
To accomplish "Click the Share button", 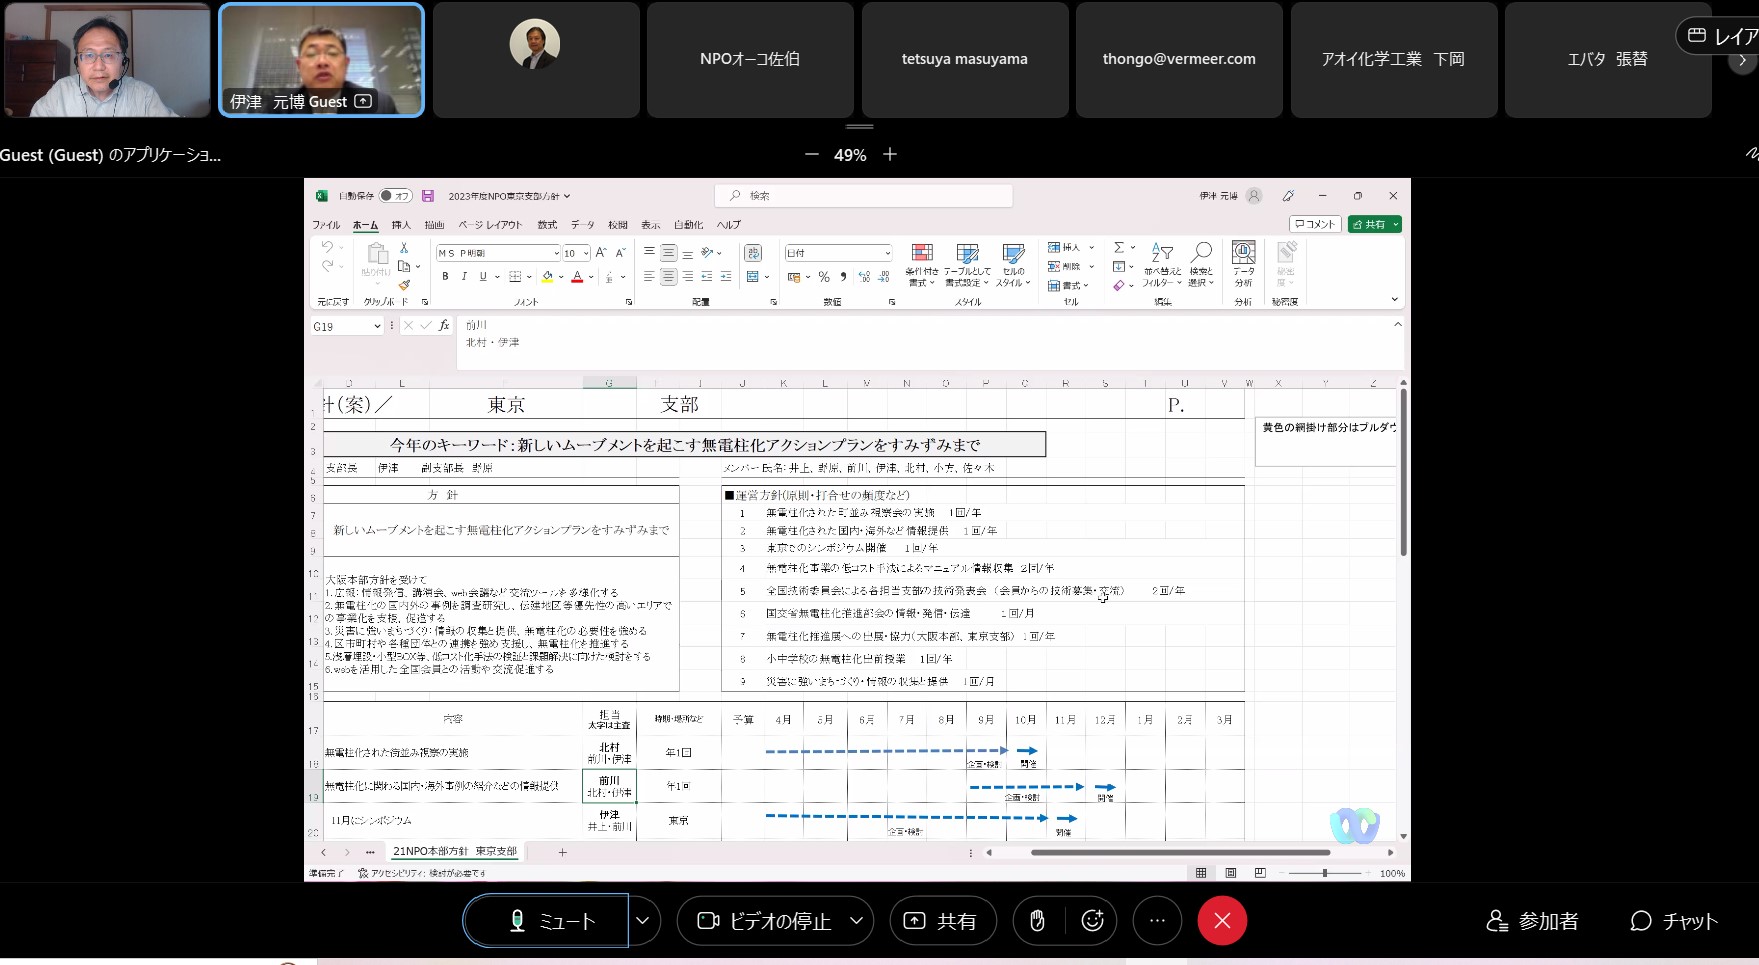I will pyautogui.click(x=942, y=921).
